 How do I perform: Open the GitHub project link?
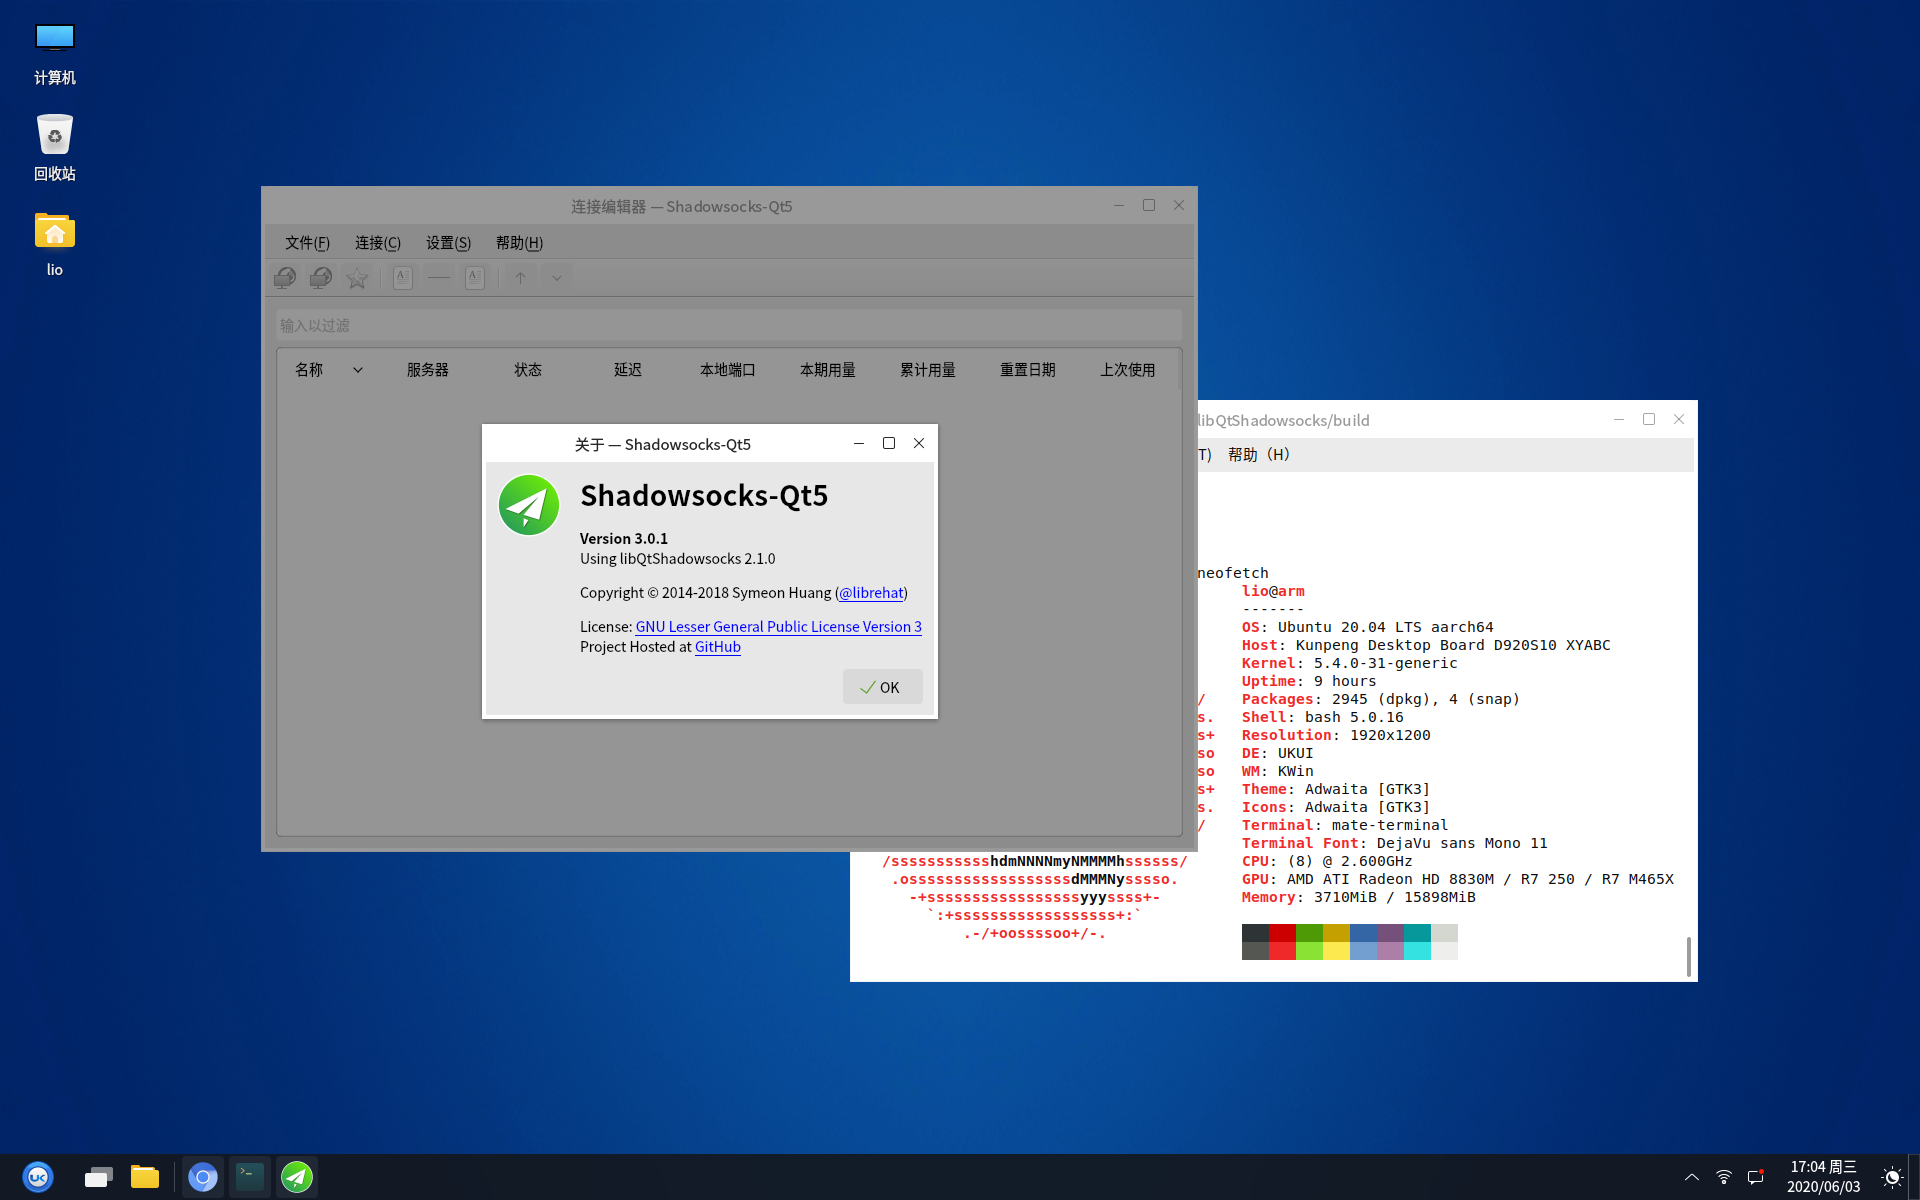717,647
